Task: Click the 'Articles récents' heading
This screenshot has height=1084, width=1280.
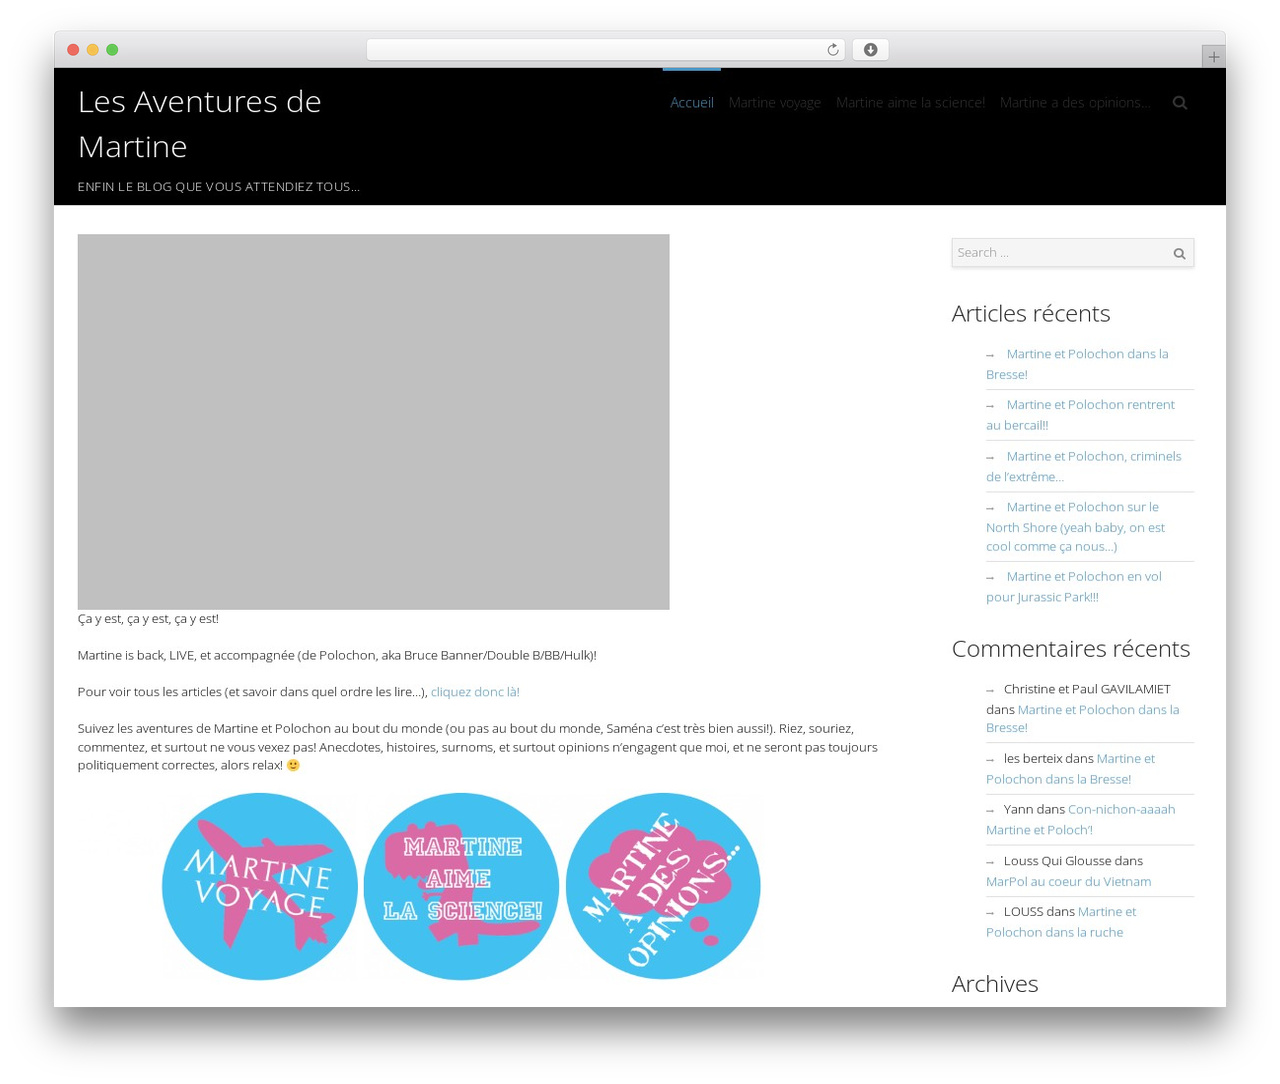Action: tap(1031, 314)
